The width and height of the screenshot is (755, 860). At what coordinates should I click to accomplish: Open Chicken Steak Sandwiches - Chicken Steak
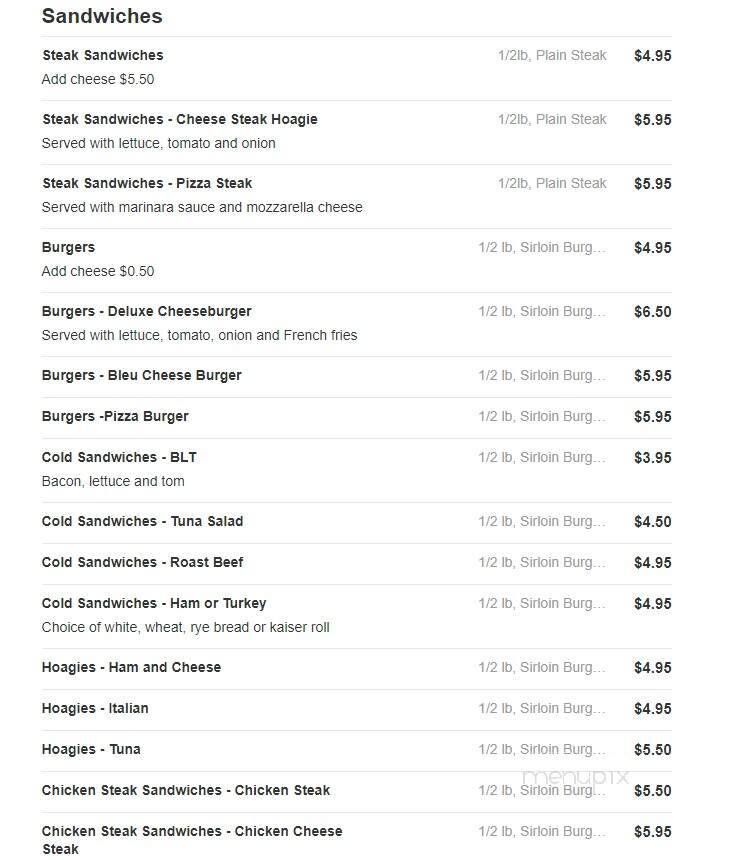186,790
